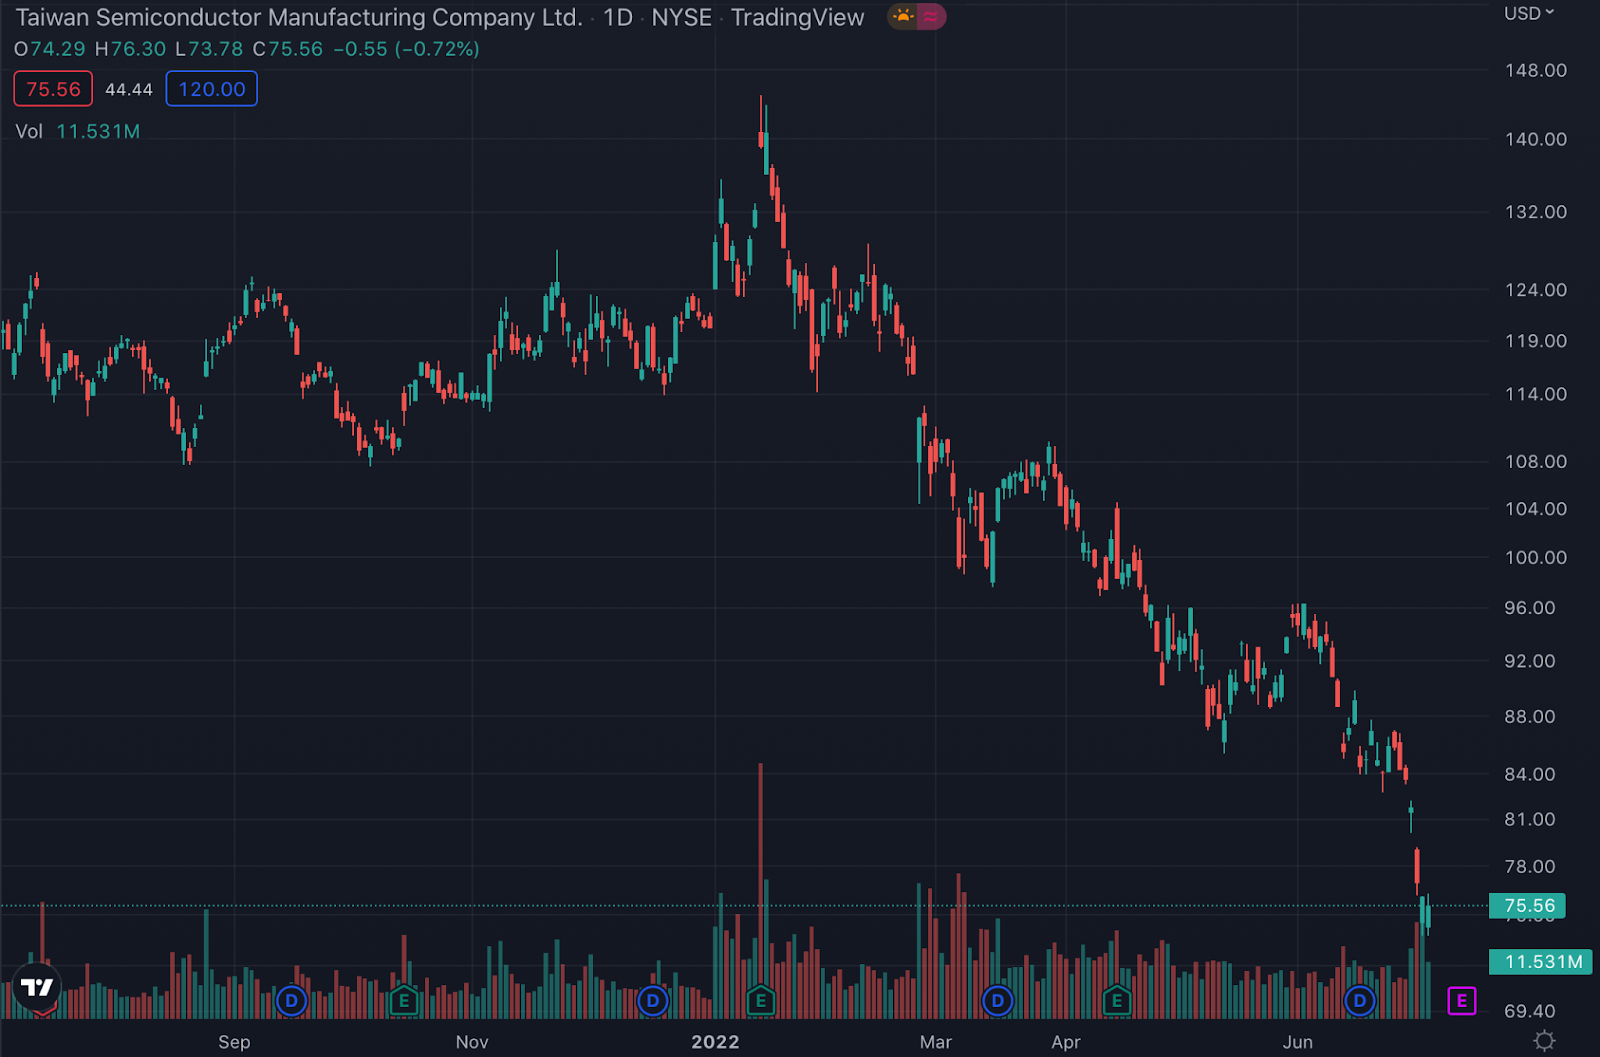This screenshot has width=1600, height=1057.
Task: Open the USD currency dropdown
Action: tap(1528, 13)
